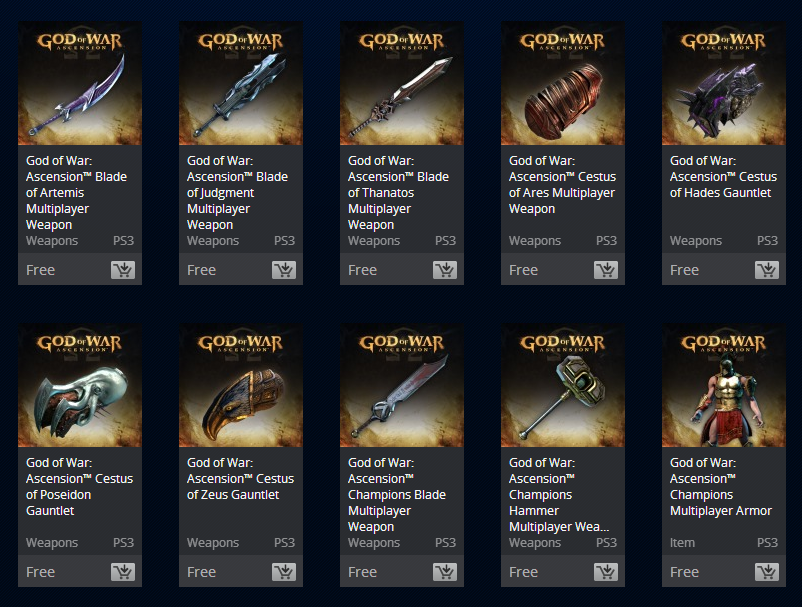Image resolution: width=802 pixels, height=607 pixels.
Task: Add Blade of Artemis weapon to cart
Action: [123, 270]
